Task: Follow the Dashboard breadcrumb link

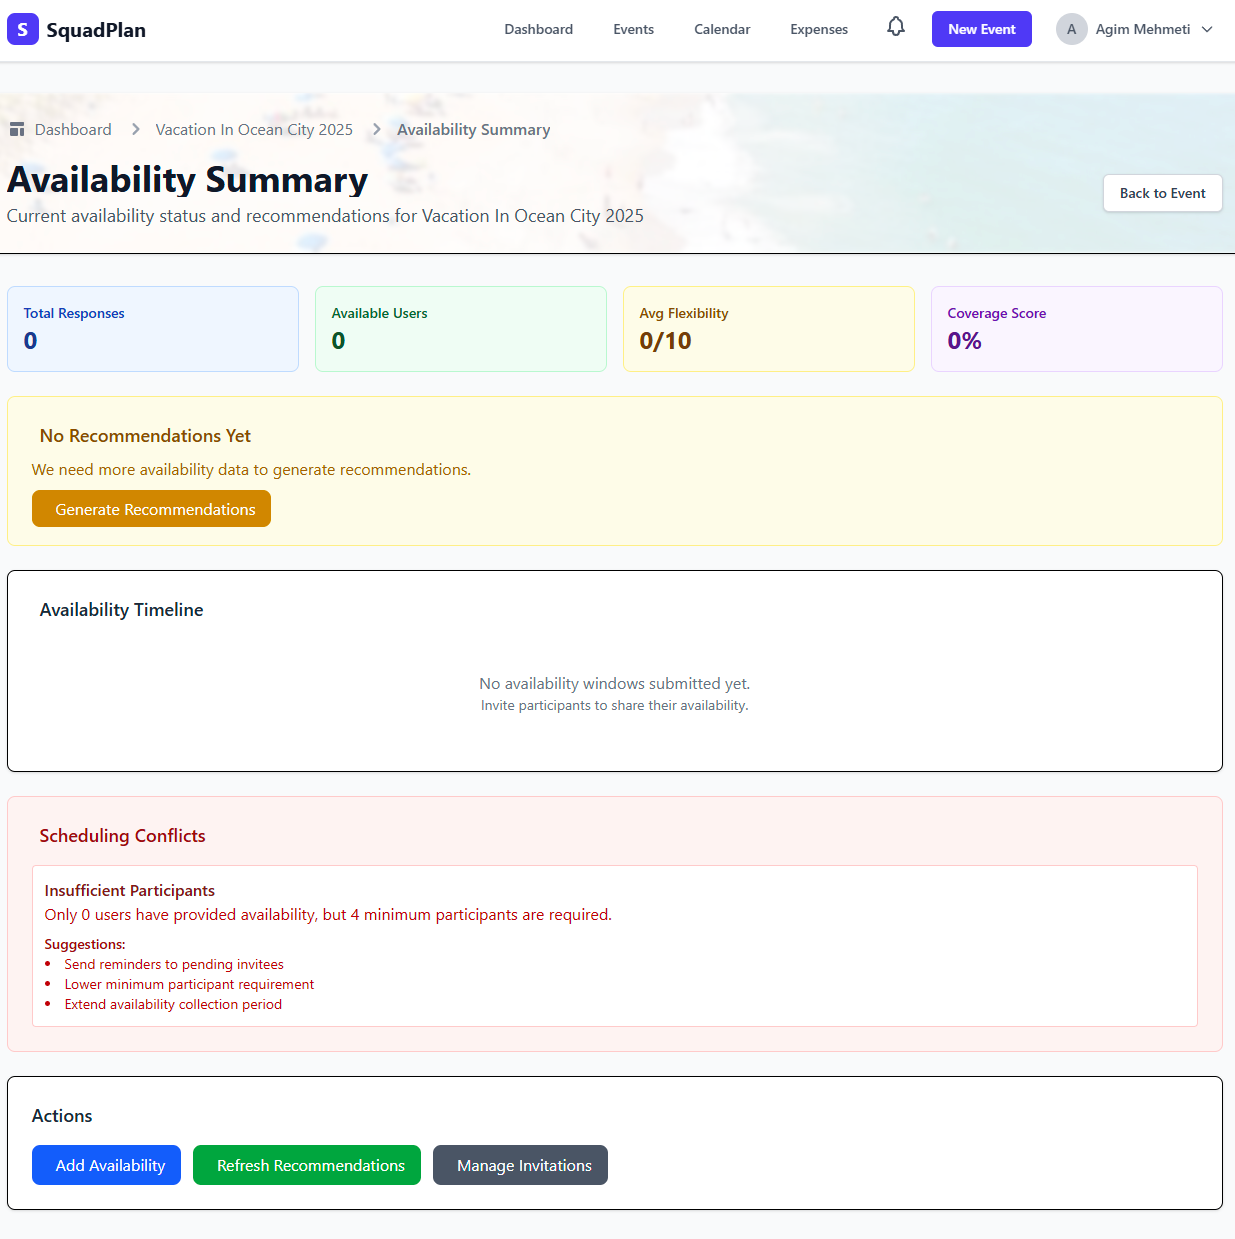Action: (73, 129)
